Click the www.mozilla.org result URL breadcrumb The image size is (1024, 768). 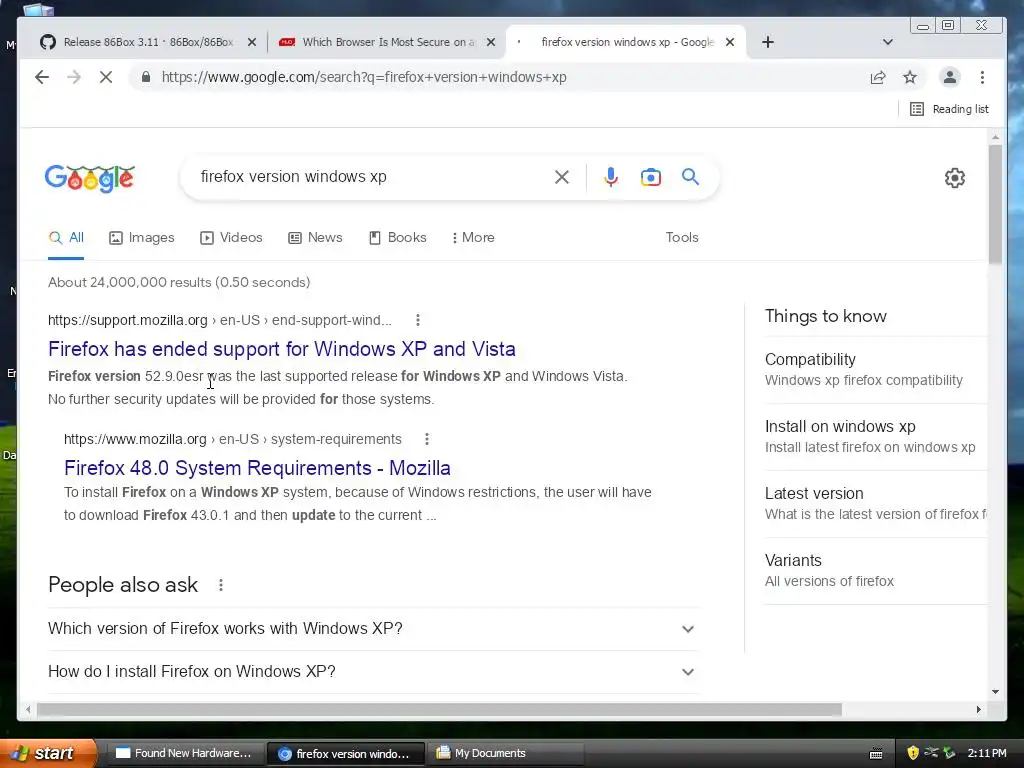(x=232, y=439)
